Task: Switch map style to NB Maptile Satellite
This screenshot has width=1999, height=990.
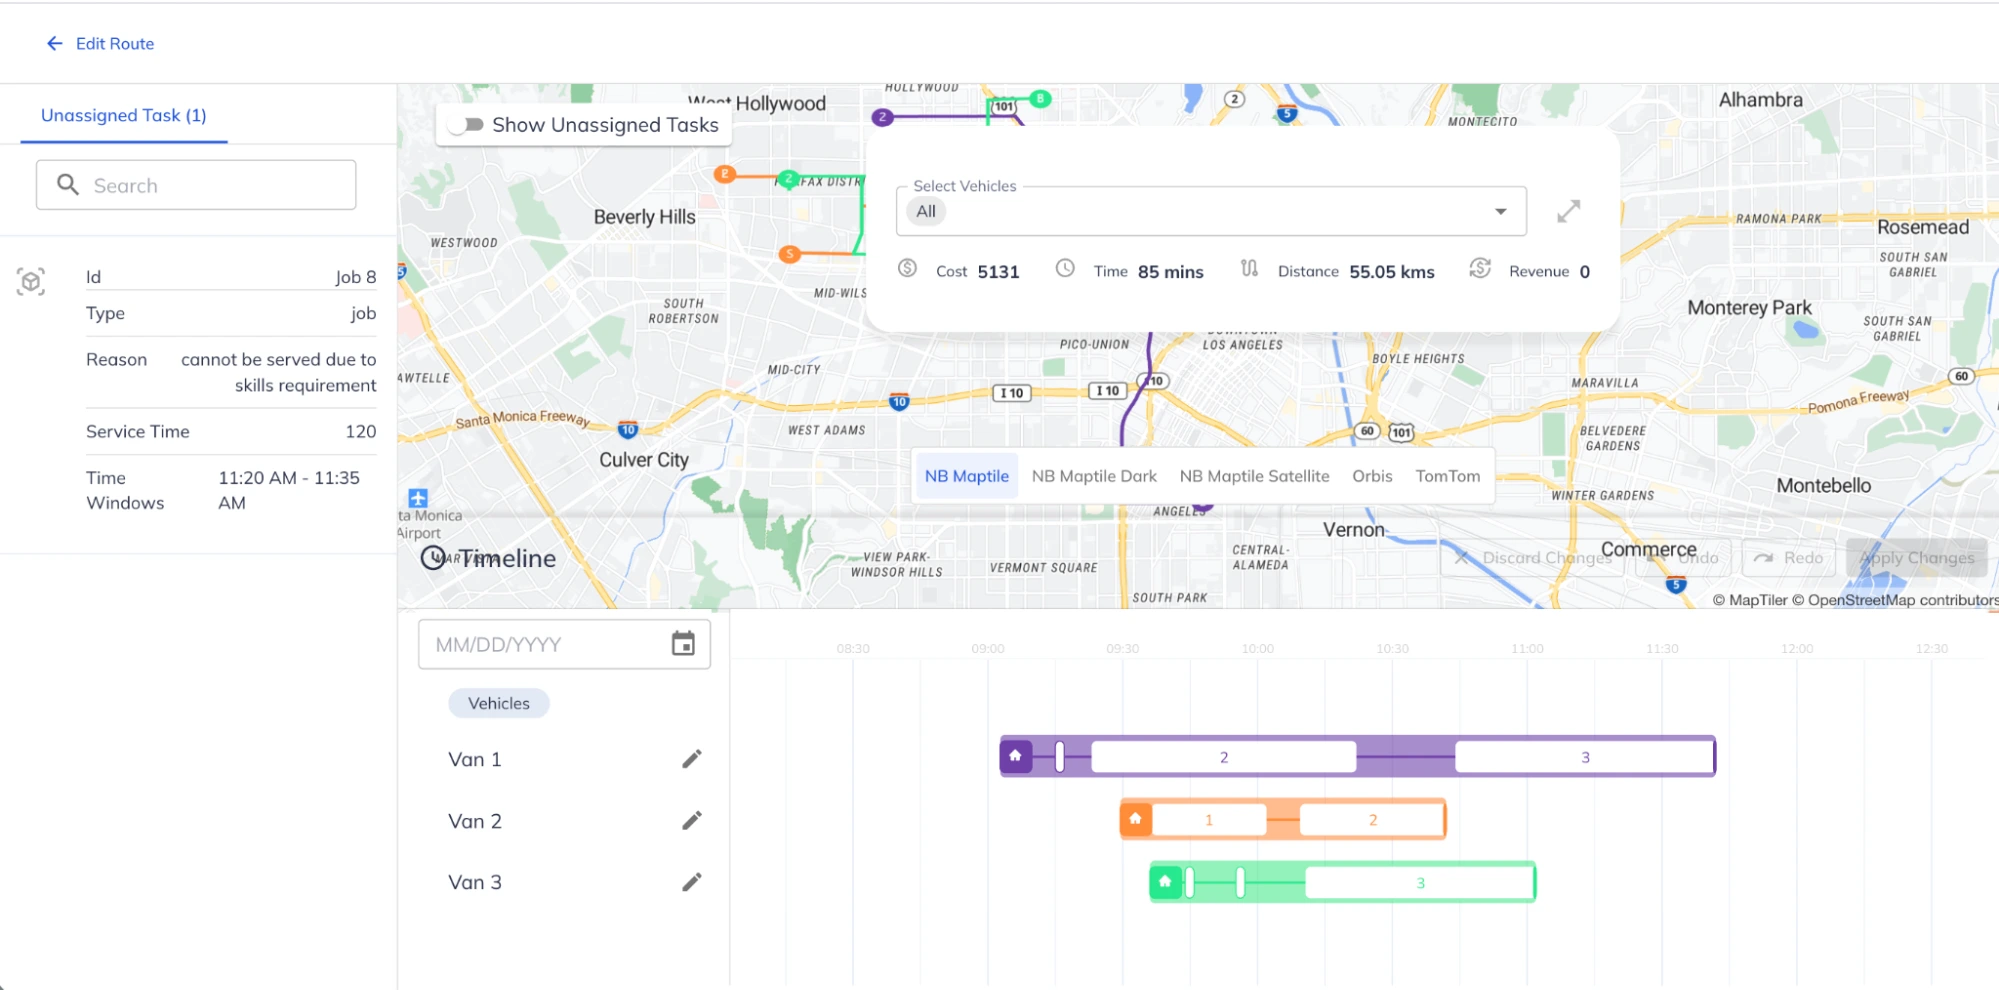Action: click(x=1254, y=476)
